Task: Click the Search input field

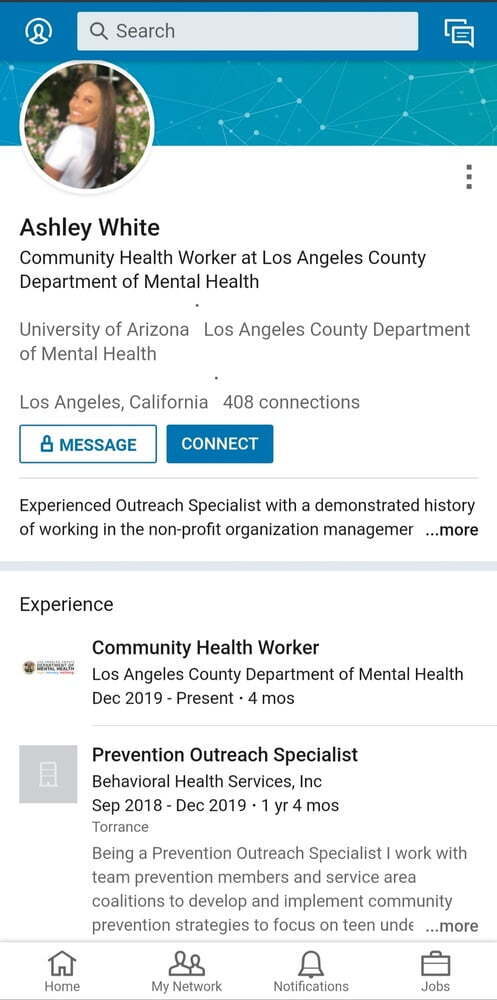Action: 248,31
